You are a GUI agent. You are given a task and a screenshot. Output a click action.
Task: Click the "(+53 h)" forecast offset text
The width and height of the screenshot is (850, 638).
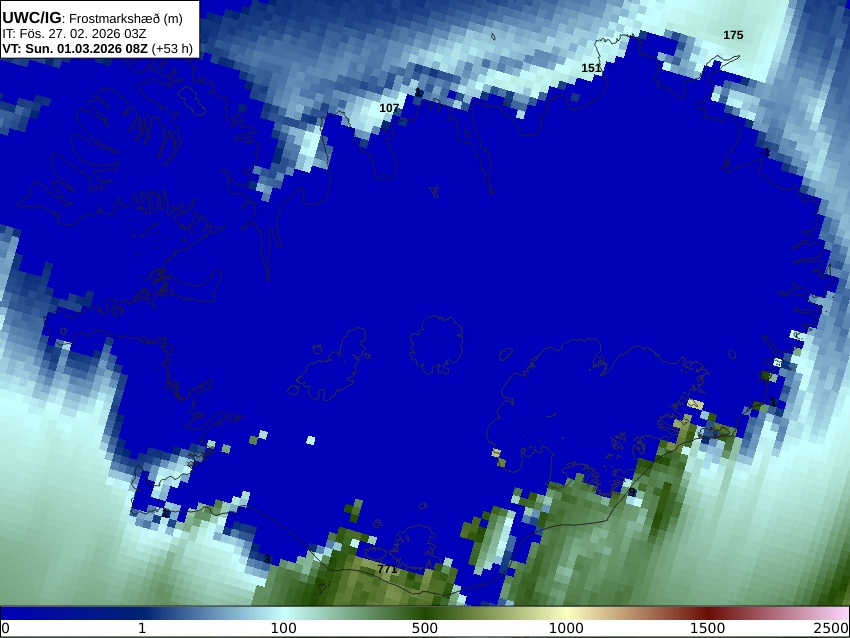click(x=172, y=48)
